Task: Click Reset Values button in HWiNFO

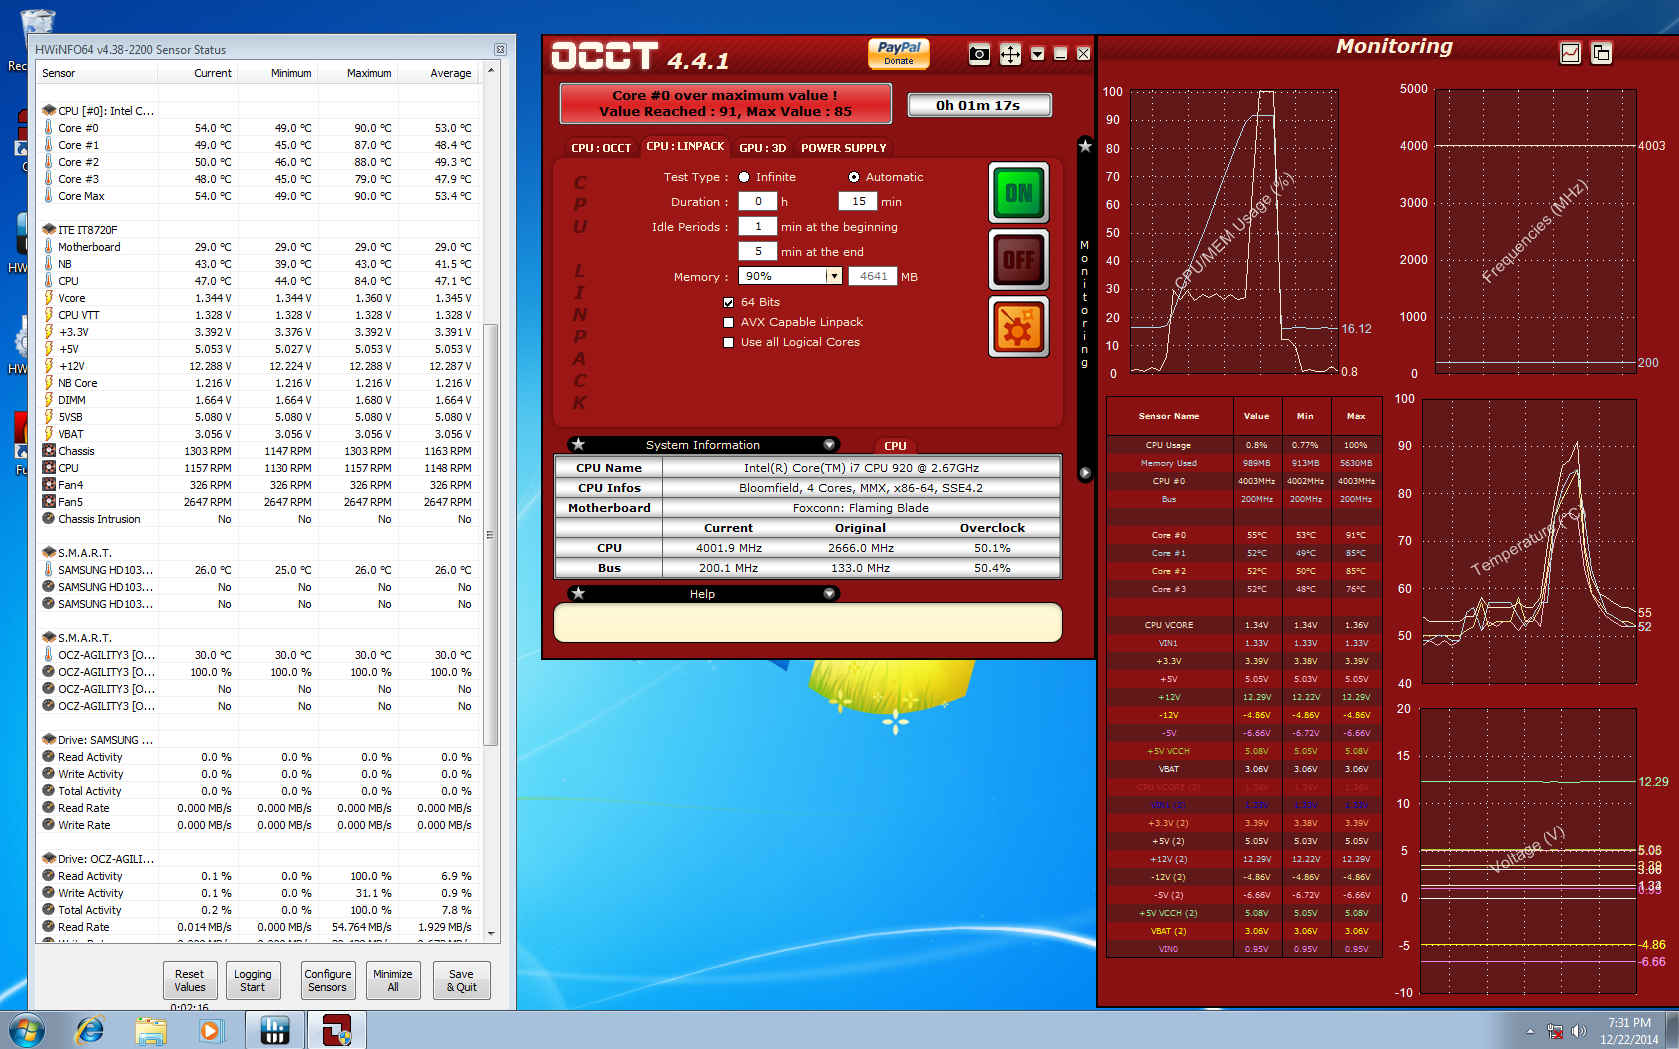Action: [189, 980]
